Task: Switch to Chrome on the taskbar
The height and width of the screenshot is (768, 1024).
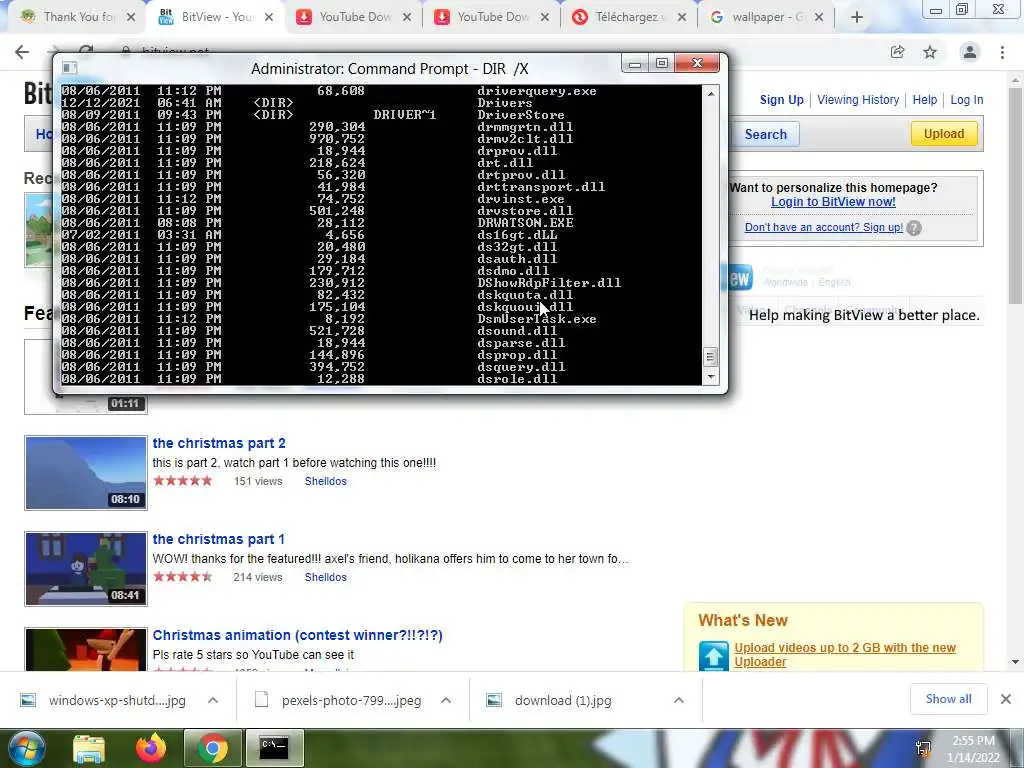Action: pos(213,748)
